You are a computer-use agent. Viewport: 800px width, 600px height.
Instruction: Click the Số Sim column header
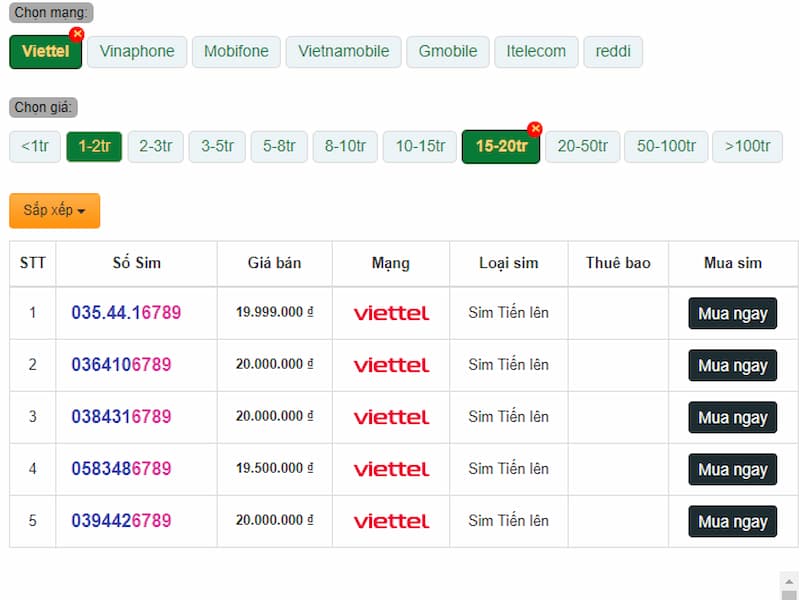tap(137, 263)
